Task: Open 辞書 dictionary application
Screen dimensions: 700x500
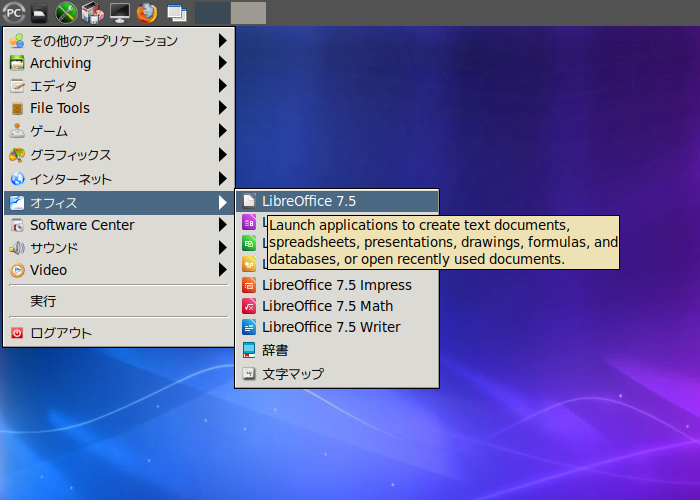Action: [x=337, y=350]
